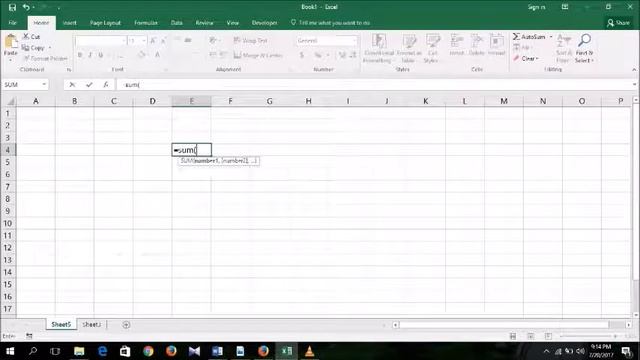Click Sign in at top right

coord(536,7)
